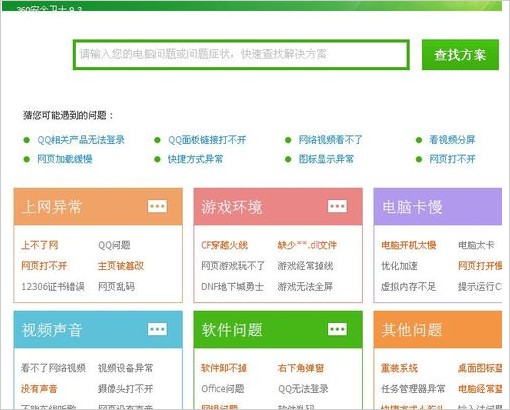The width and height of the screenshot is (510, 410).
Task: Select the 游戏环境 category header
Action: [x=278, y=207]
